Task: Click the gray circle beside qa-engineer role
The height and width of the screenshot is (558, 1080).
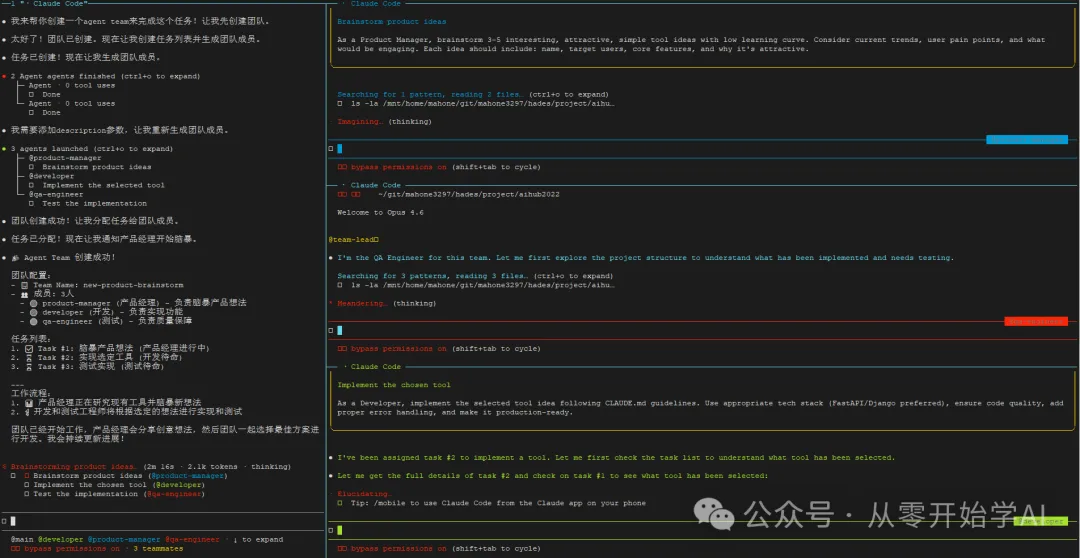Action: (33, 321)
